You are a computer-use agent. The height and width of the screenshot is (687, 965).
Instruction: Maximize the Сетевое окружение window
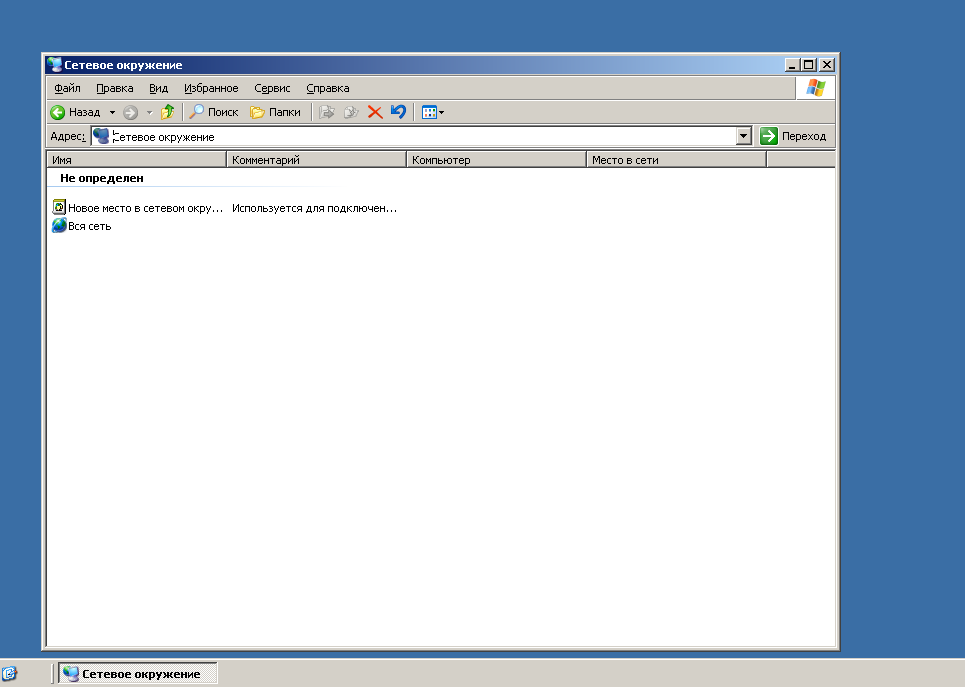pos(809,65)
